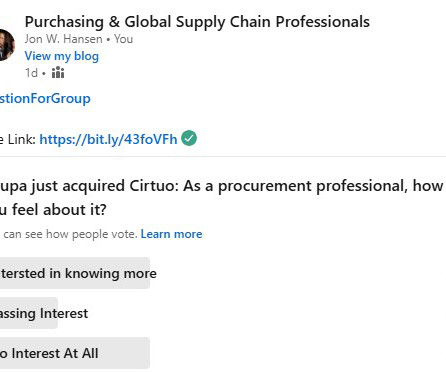Click the poll question about Coupa acquiring Cirtuo
This screenshot has height=372, width=446.
[221, 198]
